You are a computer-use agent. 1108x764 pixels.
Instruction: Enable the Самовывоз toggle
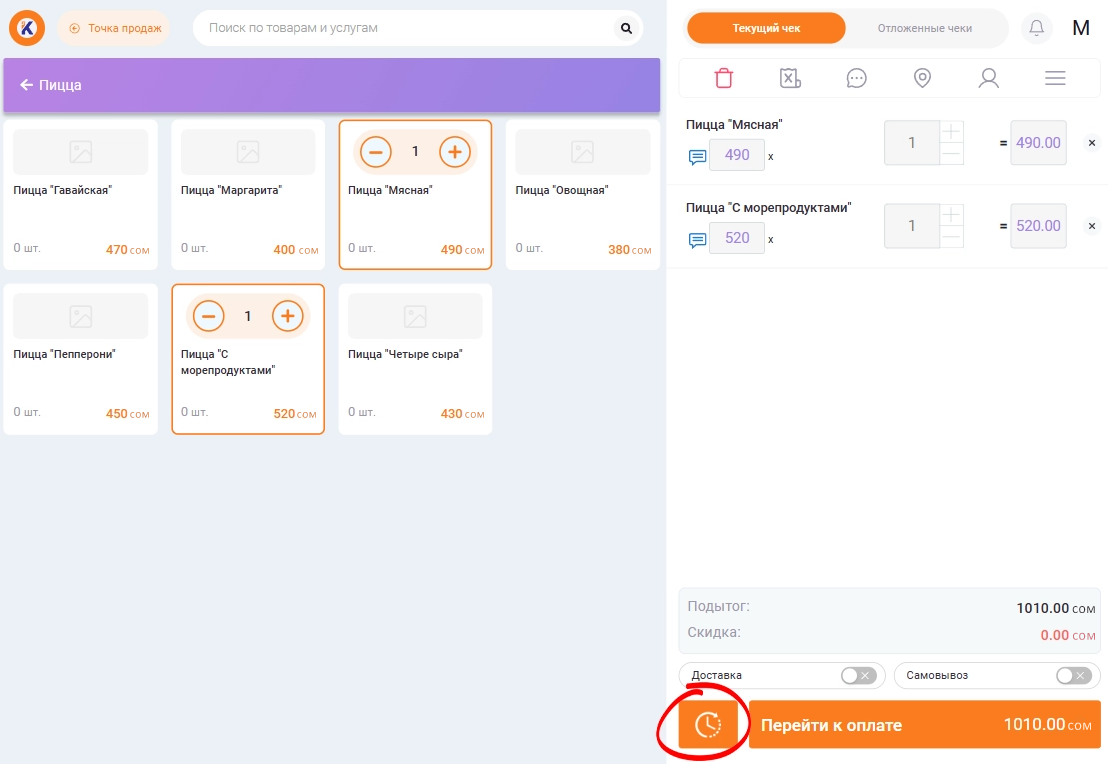(x=1073, y=675)
